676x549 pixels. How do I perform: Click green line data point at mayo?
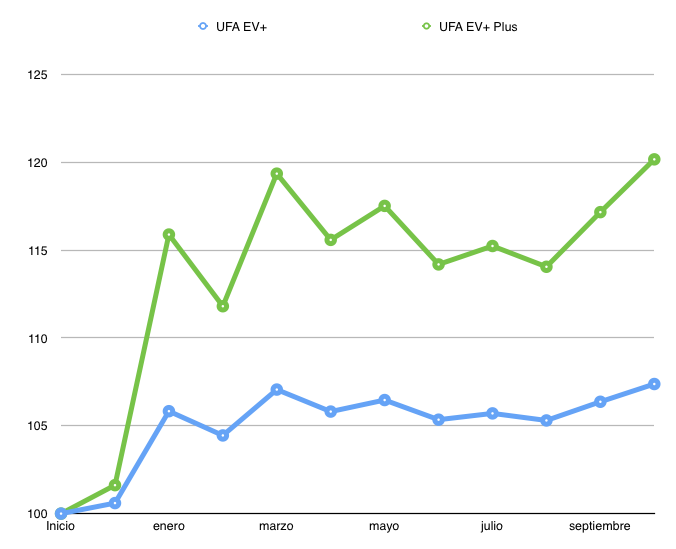pyautogui.click(x=385, y=206)
